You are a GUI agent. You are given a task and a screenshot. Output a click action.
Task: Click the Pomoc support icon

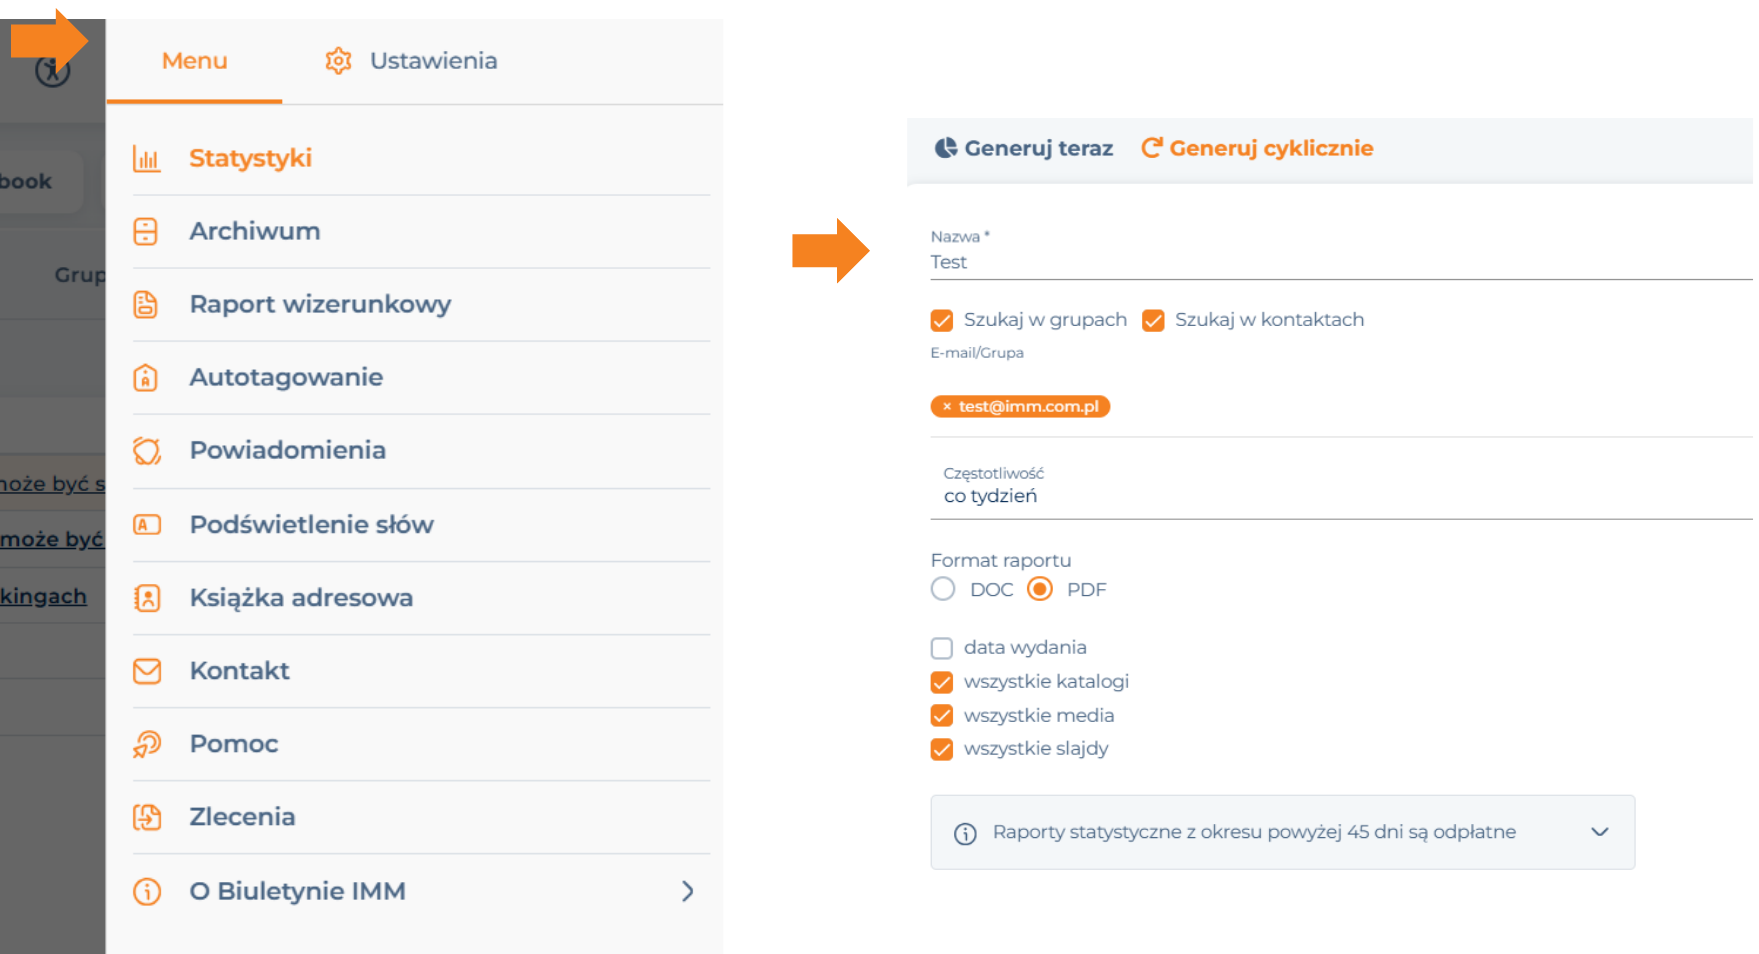tap(147, 744)
